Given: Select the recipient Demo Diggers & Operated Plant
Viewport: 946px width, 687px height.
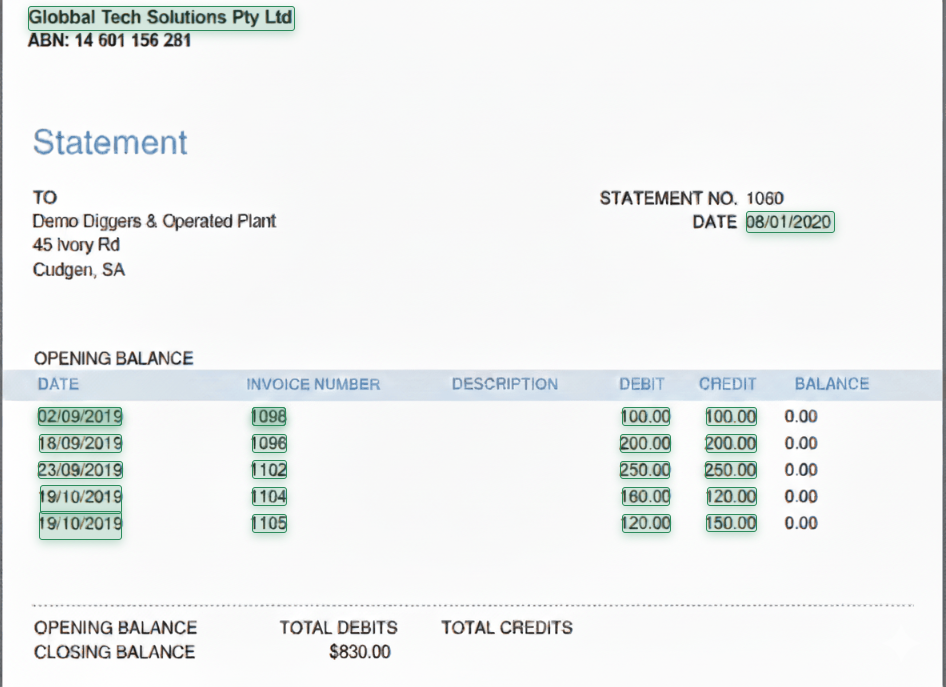Looking at the screenshot, I should [154, 221].
